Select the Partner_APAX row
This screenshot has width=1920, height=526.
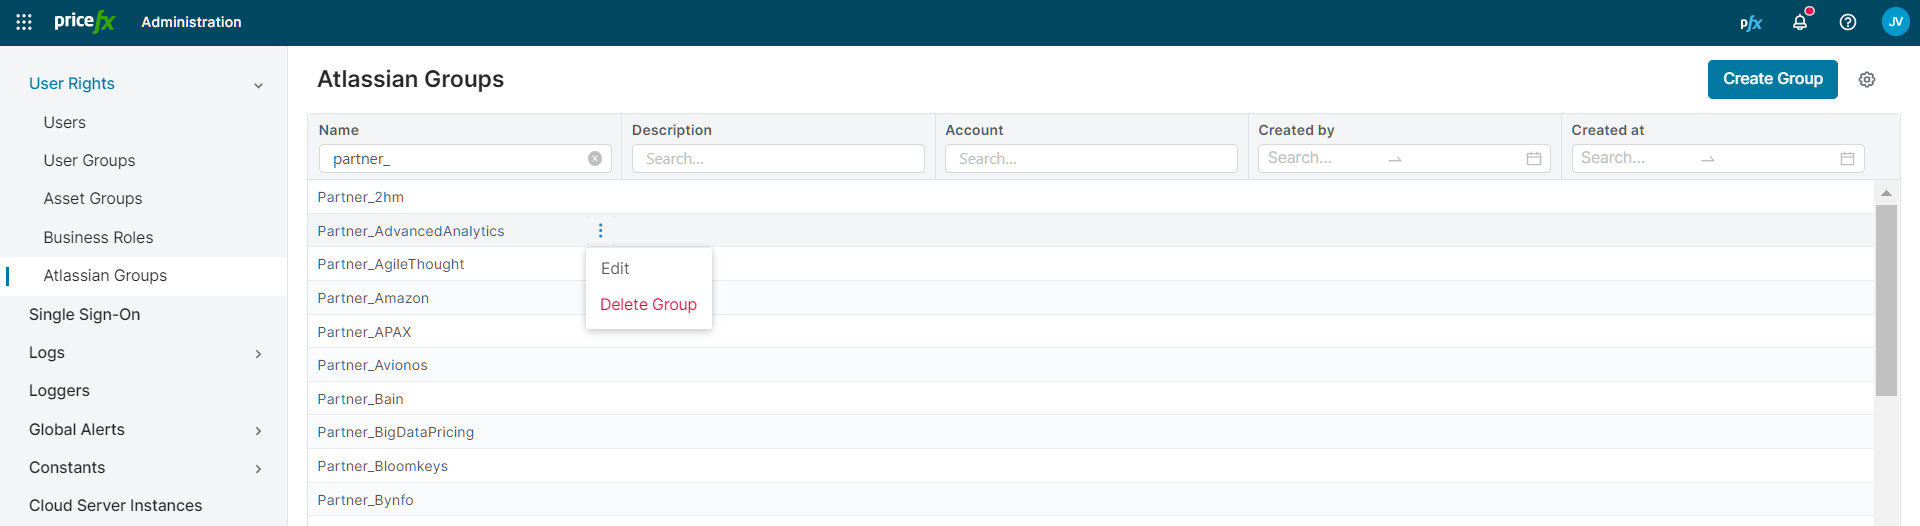point(1091,332)
